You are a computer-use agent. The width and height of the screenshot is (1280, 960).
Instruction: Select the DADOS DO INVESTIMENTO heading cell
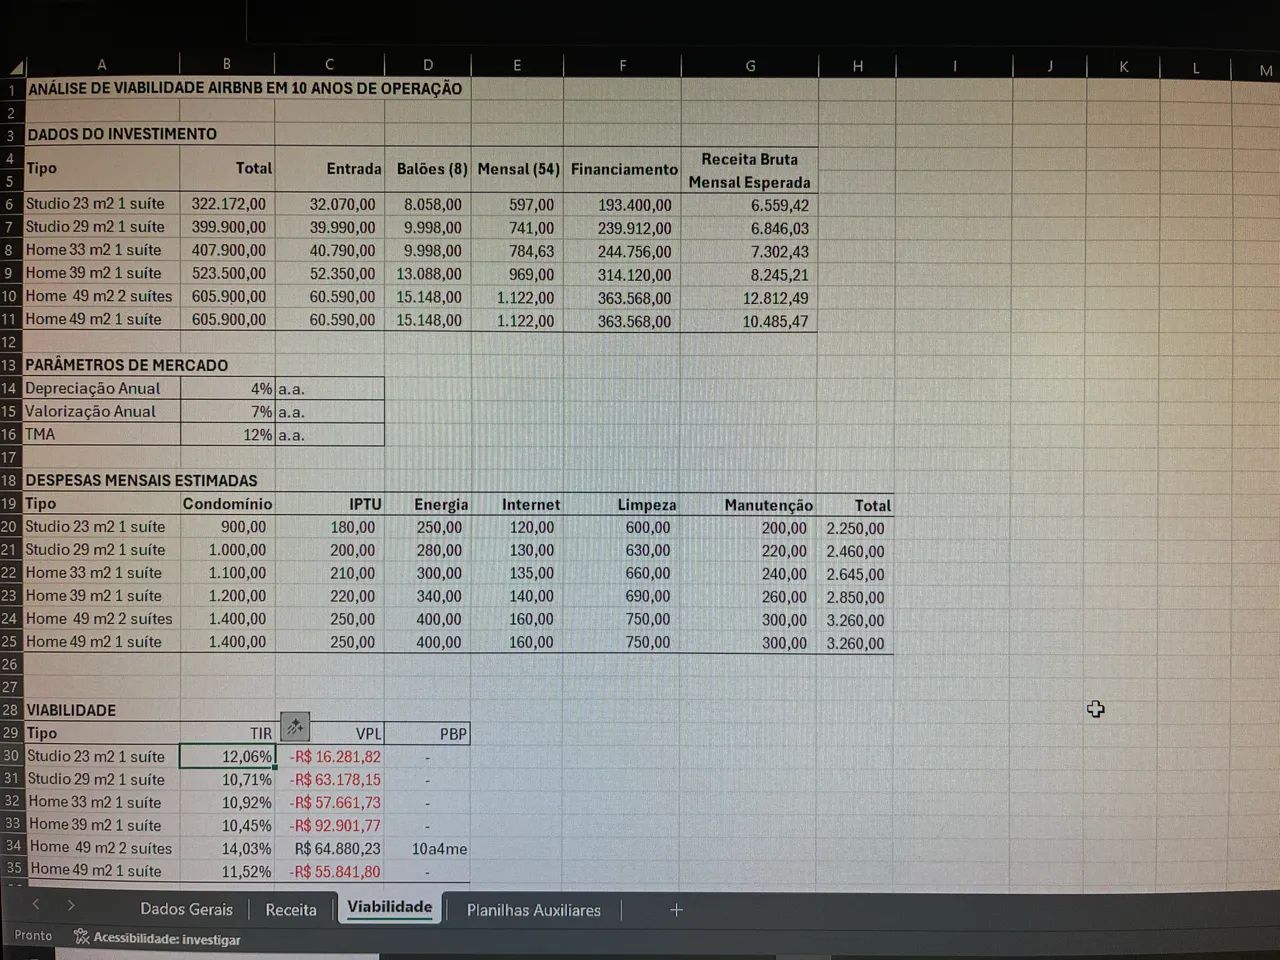[x=122, y=134]
